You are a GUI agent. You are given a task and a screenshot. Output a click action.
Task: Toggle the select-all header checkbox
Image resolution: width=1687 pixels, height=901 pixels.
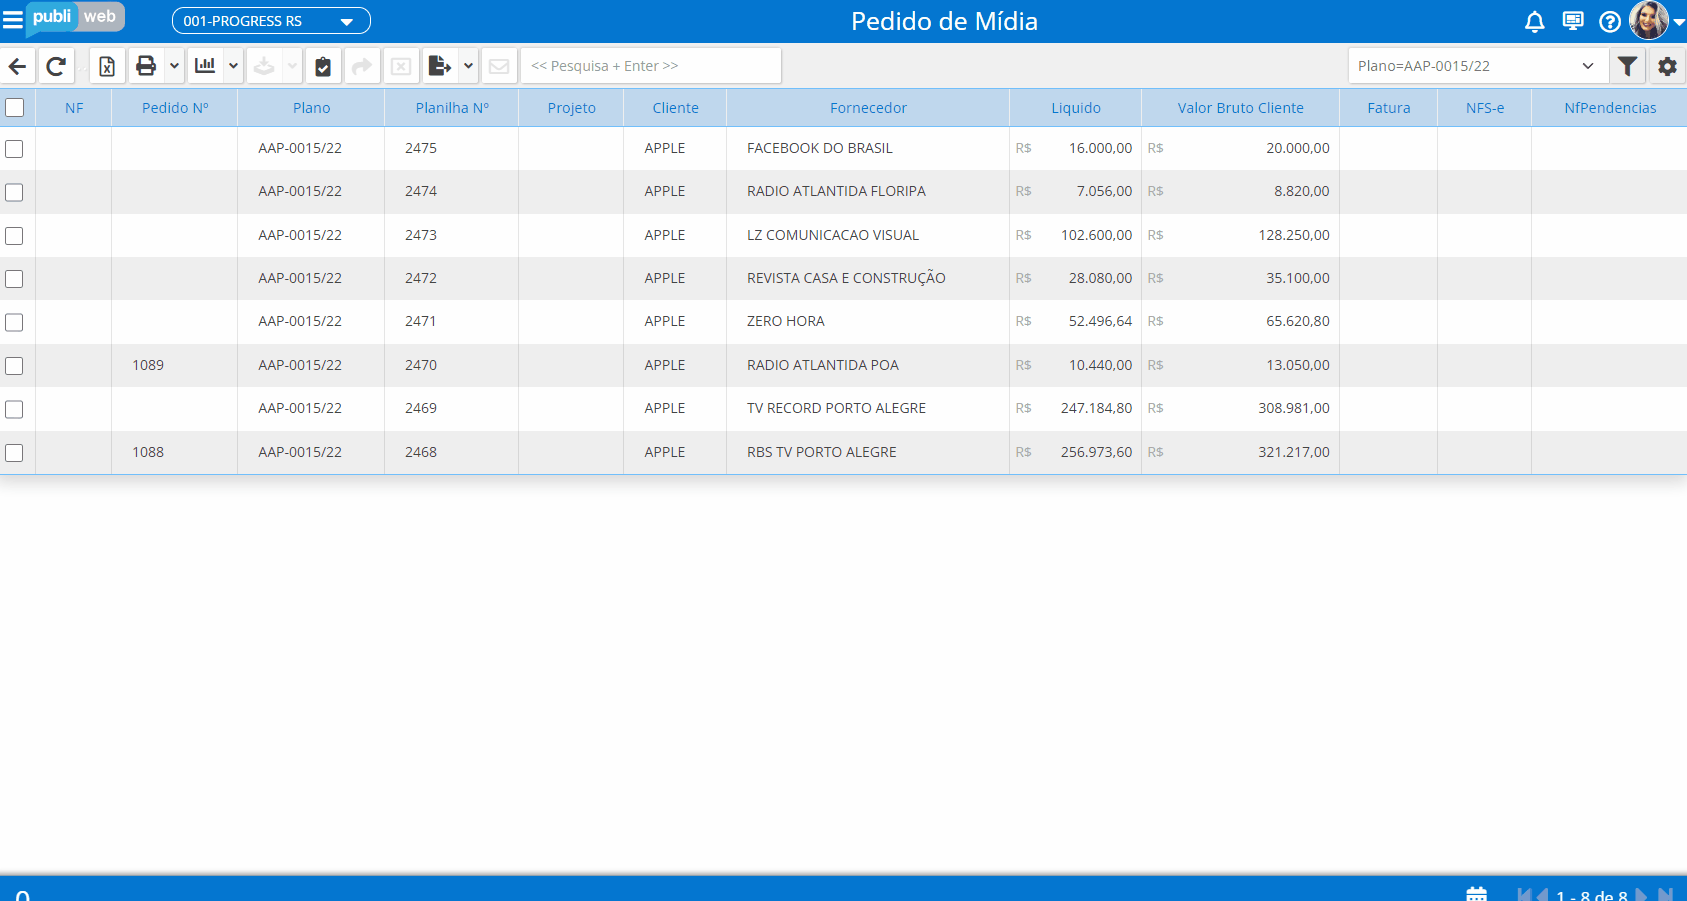pyautogui.click(x=15, y=107)
